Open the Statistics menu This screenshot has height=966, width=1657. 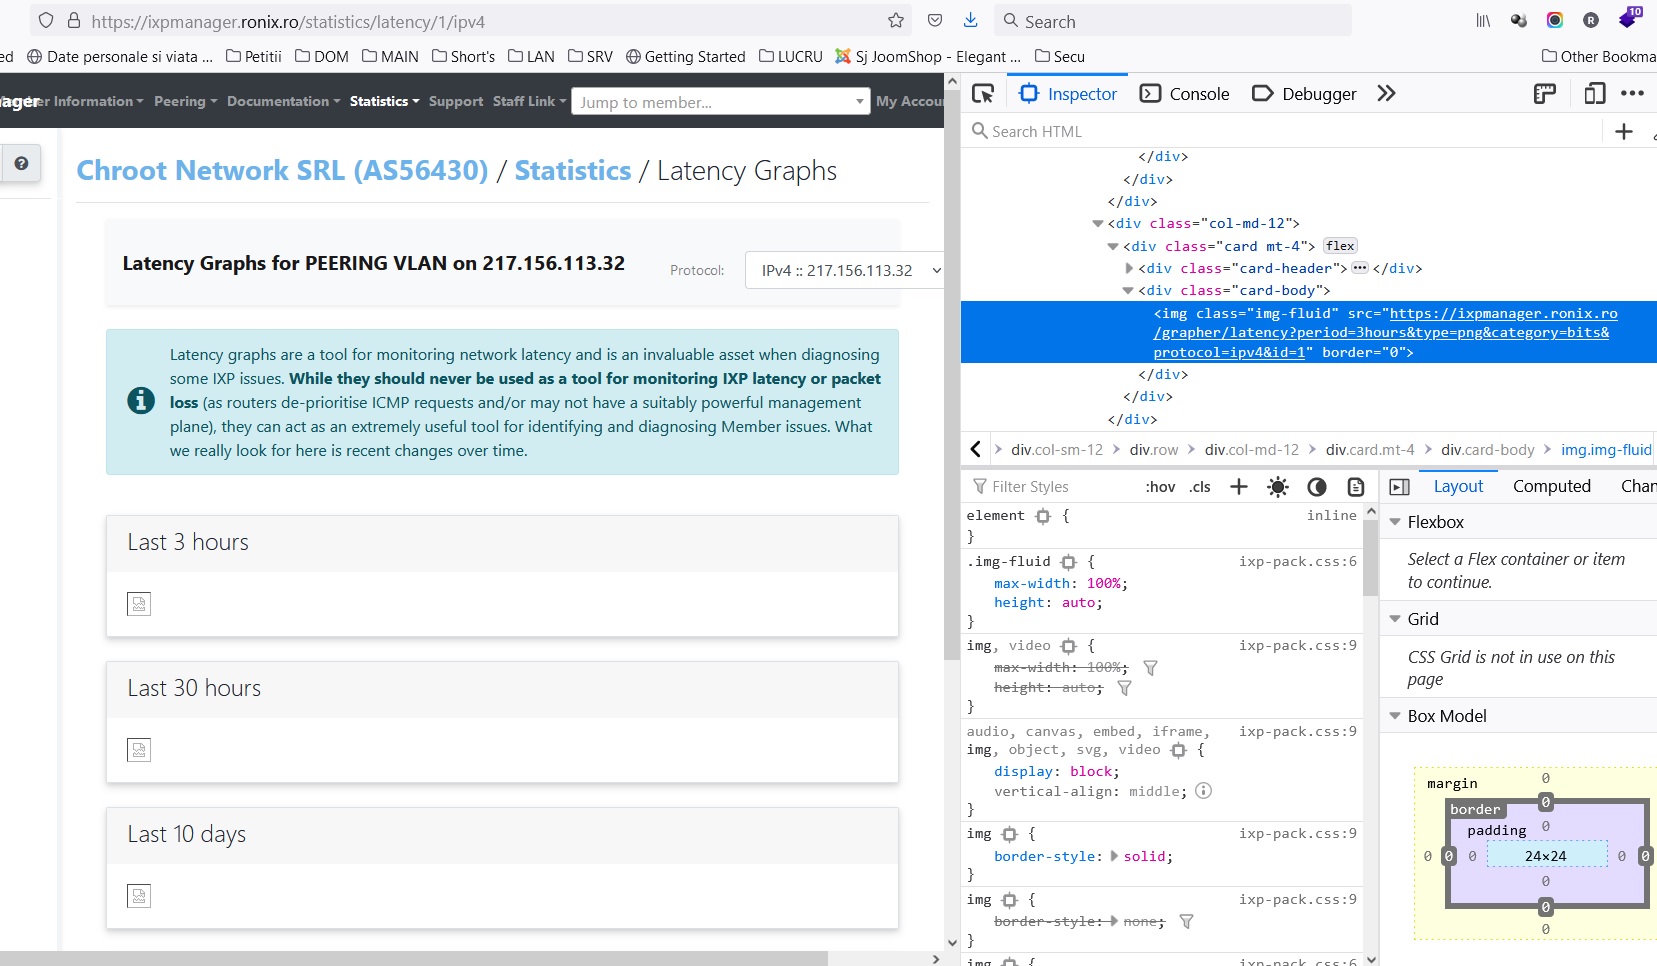point(384,101)
